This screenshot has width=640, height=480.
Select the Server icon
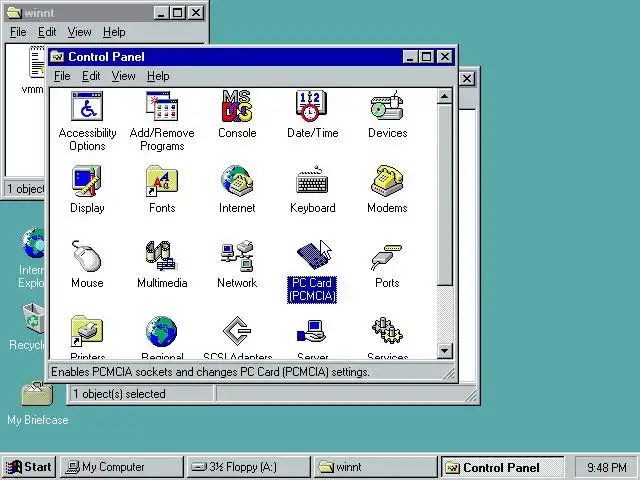click(312, 331)
